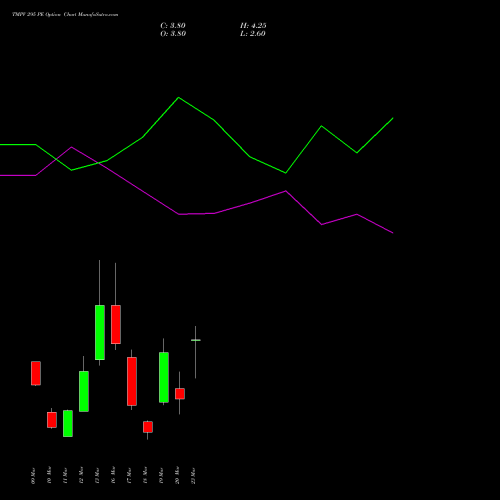Select the small red candle for 10 Mar
This screenshot has height=500, width=500.
[x=52, y=420]
